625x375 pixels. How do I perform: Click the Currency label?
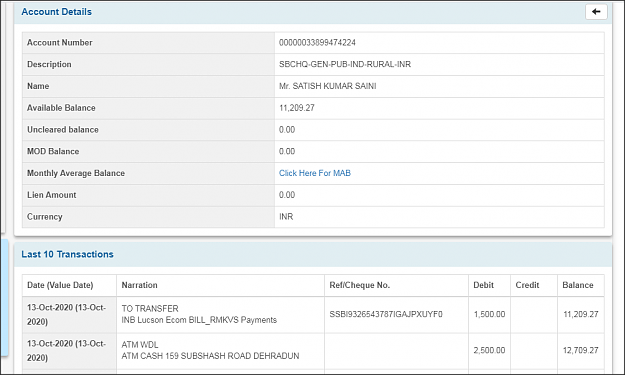point(45,217)
